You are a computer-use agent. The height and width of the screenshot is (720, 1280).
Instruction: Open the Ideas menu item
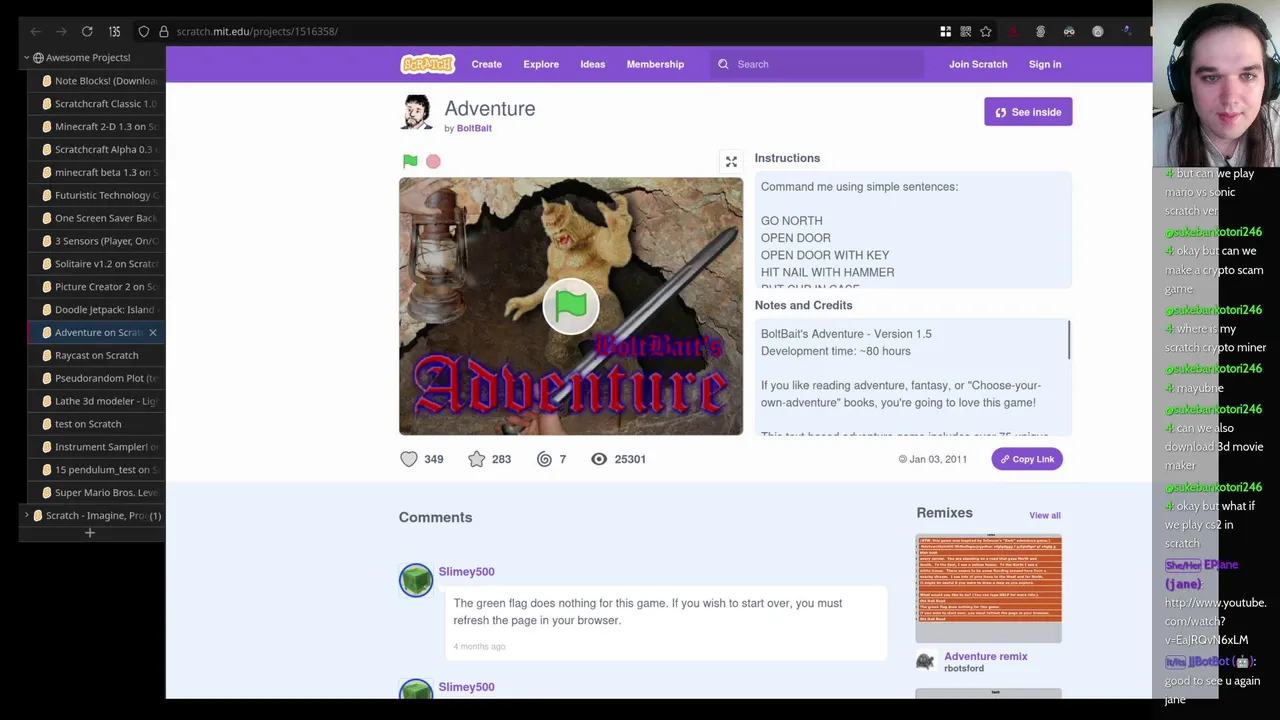pyautogui.click(x=593, y=64)
